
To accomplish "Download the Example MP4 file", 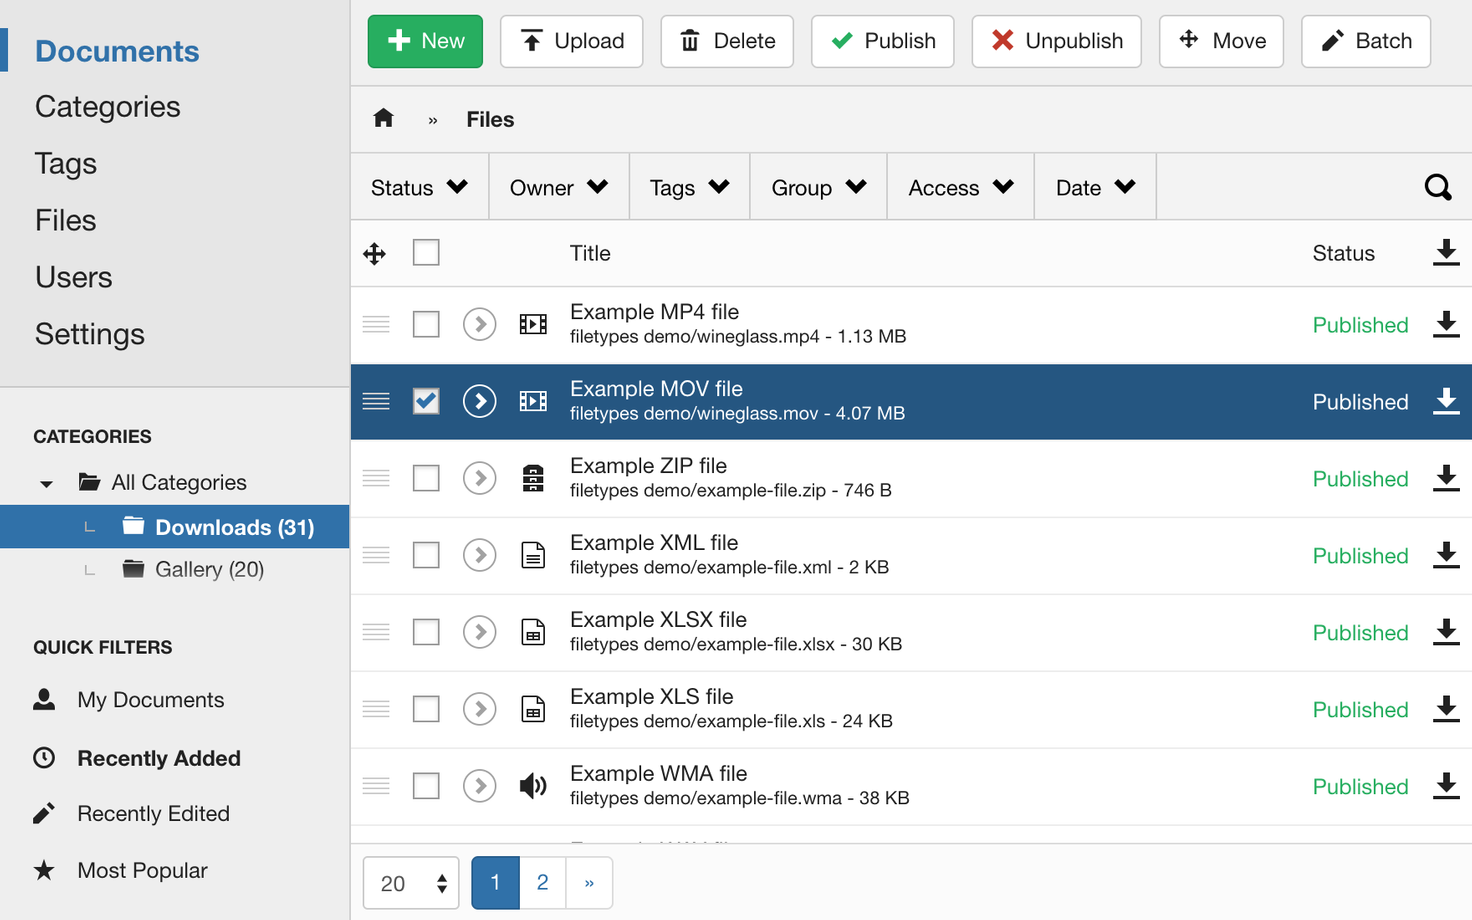I will (x=1446, y=325).
